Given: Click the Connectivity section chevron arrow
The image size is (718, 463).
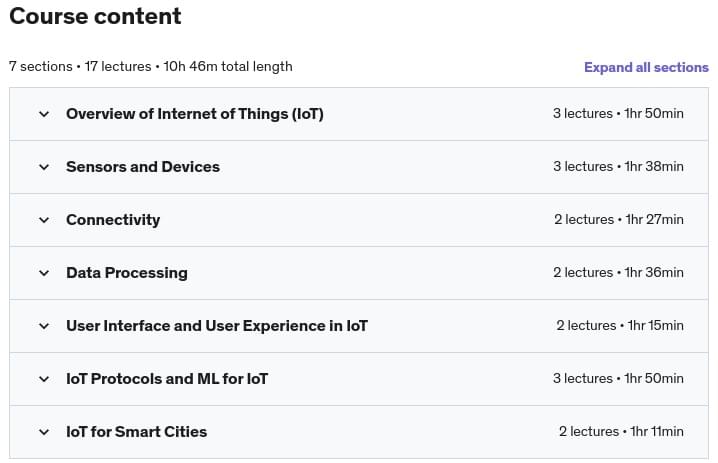Looking at the screenshot, I should coord(44,220).
